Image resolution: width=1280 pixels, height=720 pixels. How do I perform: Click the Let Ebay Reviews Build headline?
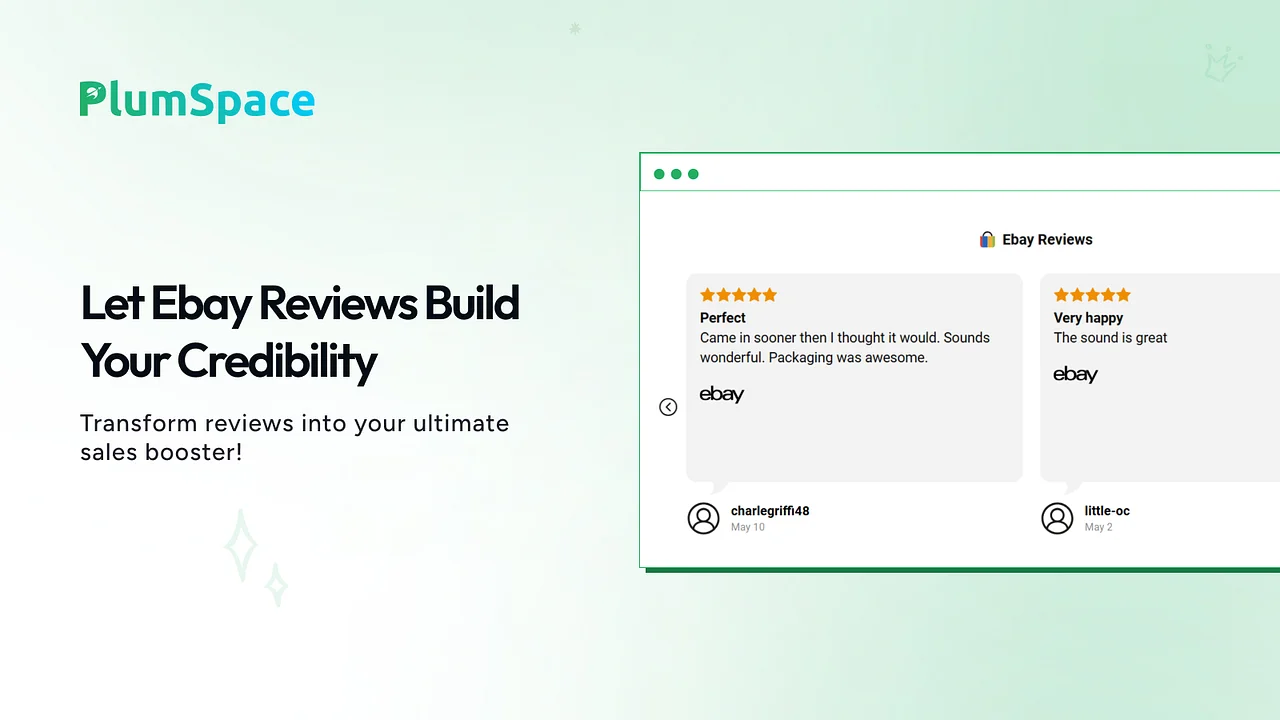pos(299,303)
